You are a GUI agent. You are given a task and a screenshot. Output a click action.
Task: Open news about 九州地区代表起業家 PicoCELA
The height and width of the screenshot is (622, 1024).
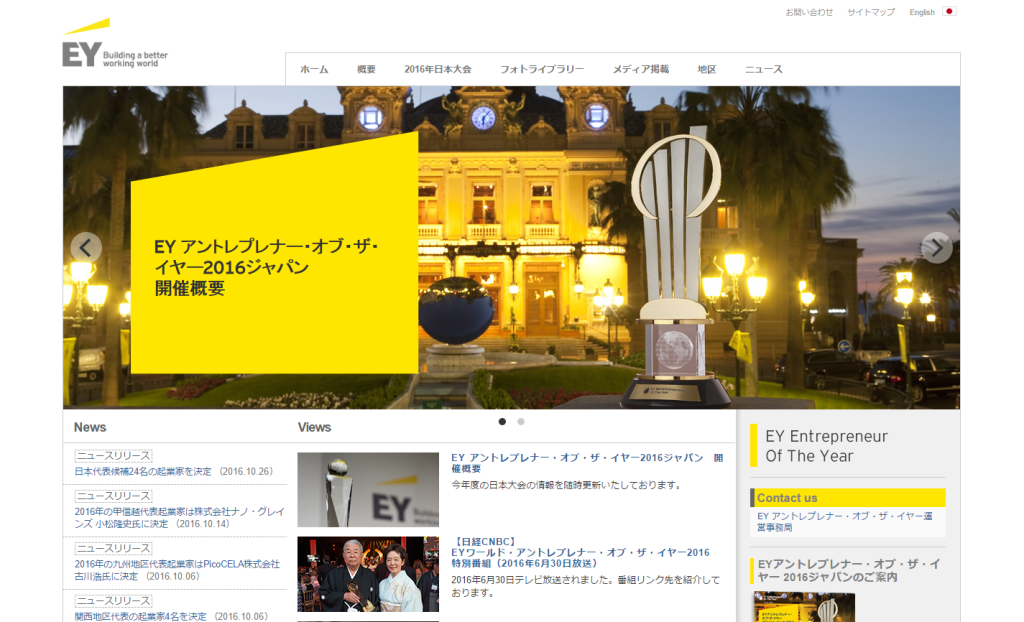coord(177,570)
